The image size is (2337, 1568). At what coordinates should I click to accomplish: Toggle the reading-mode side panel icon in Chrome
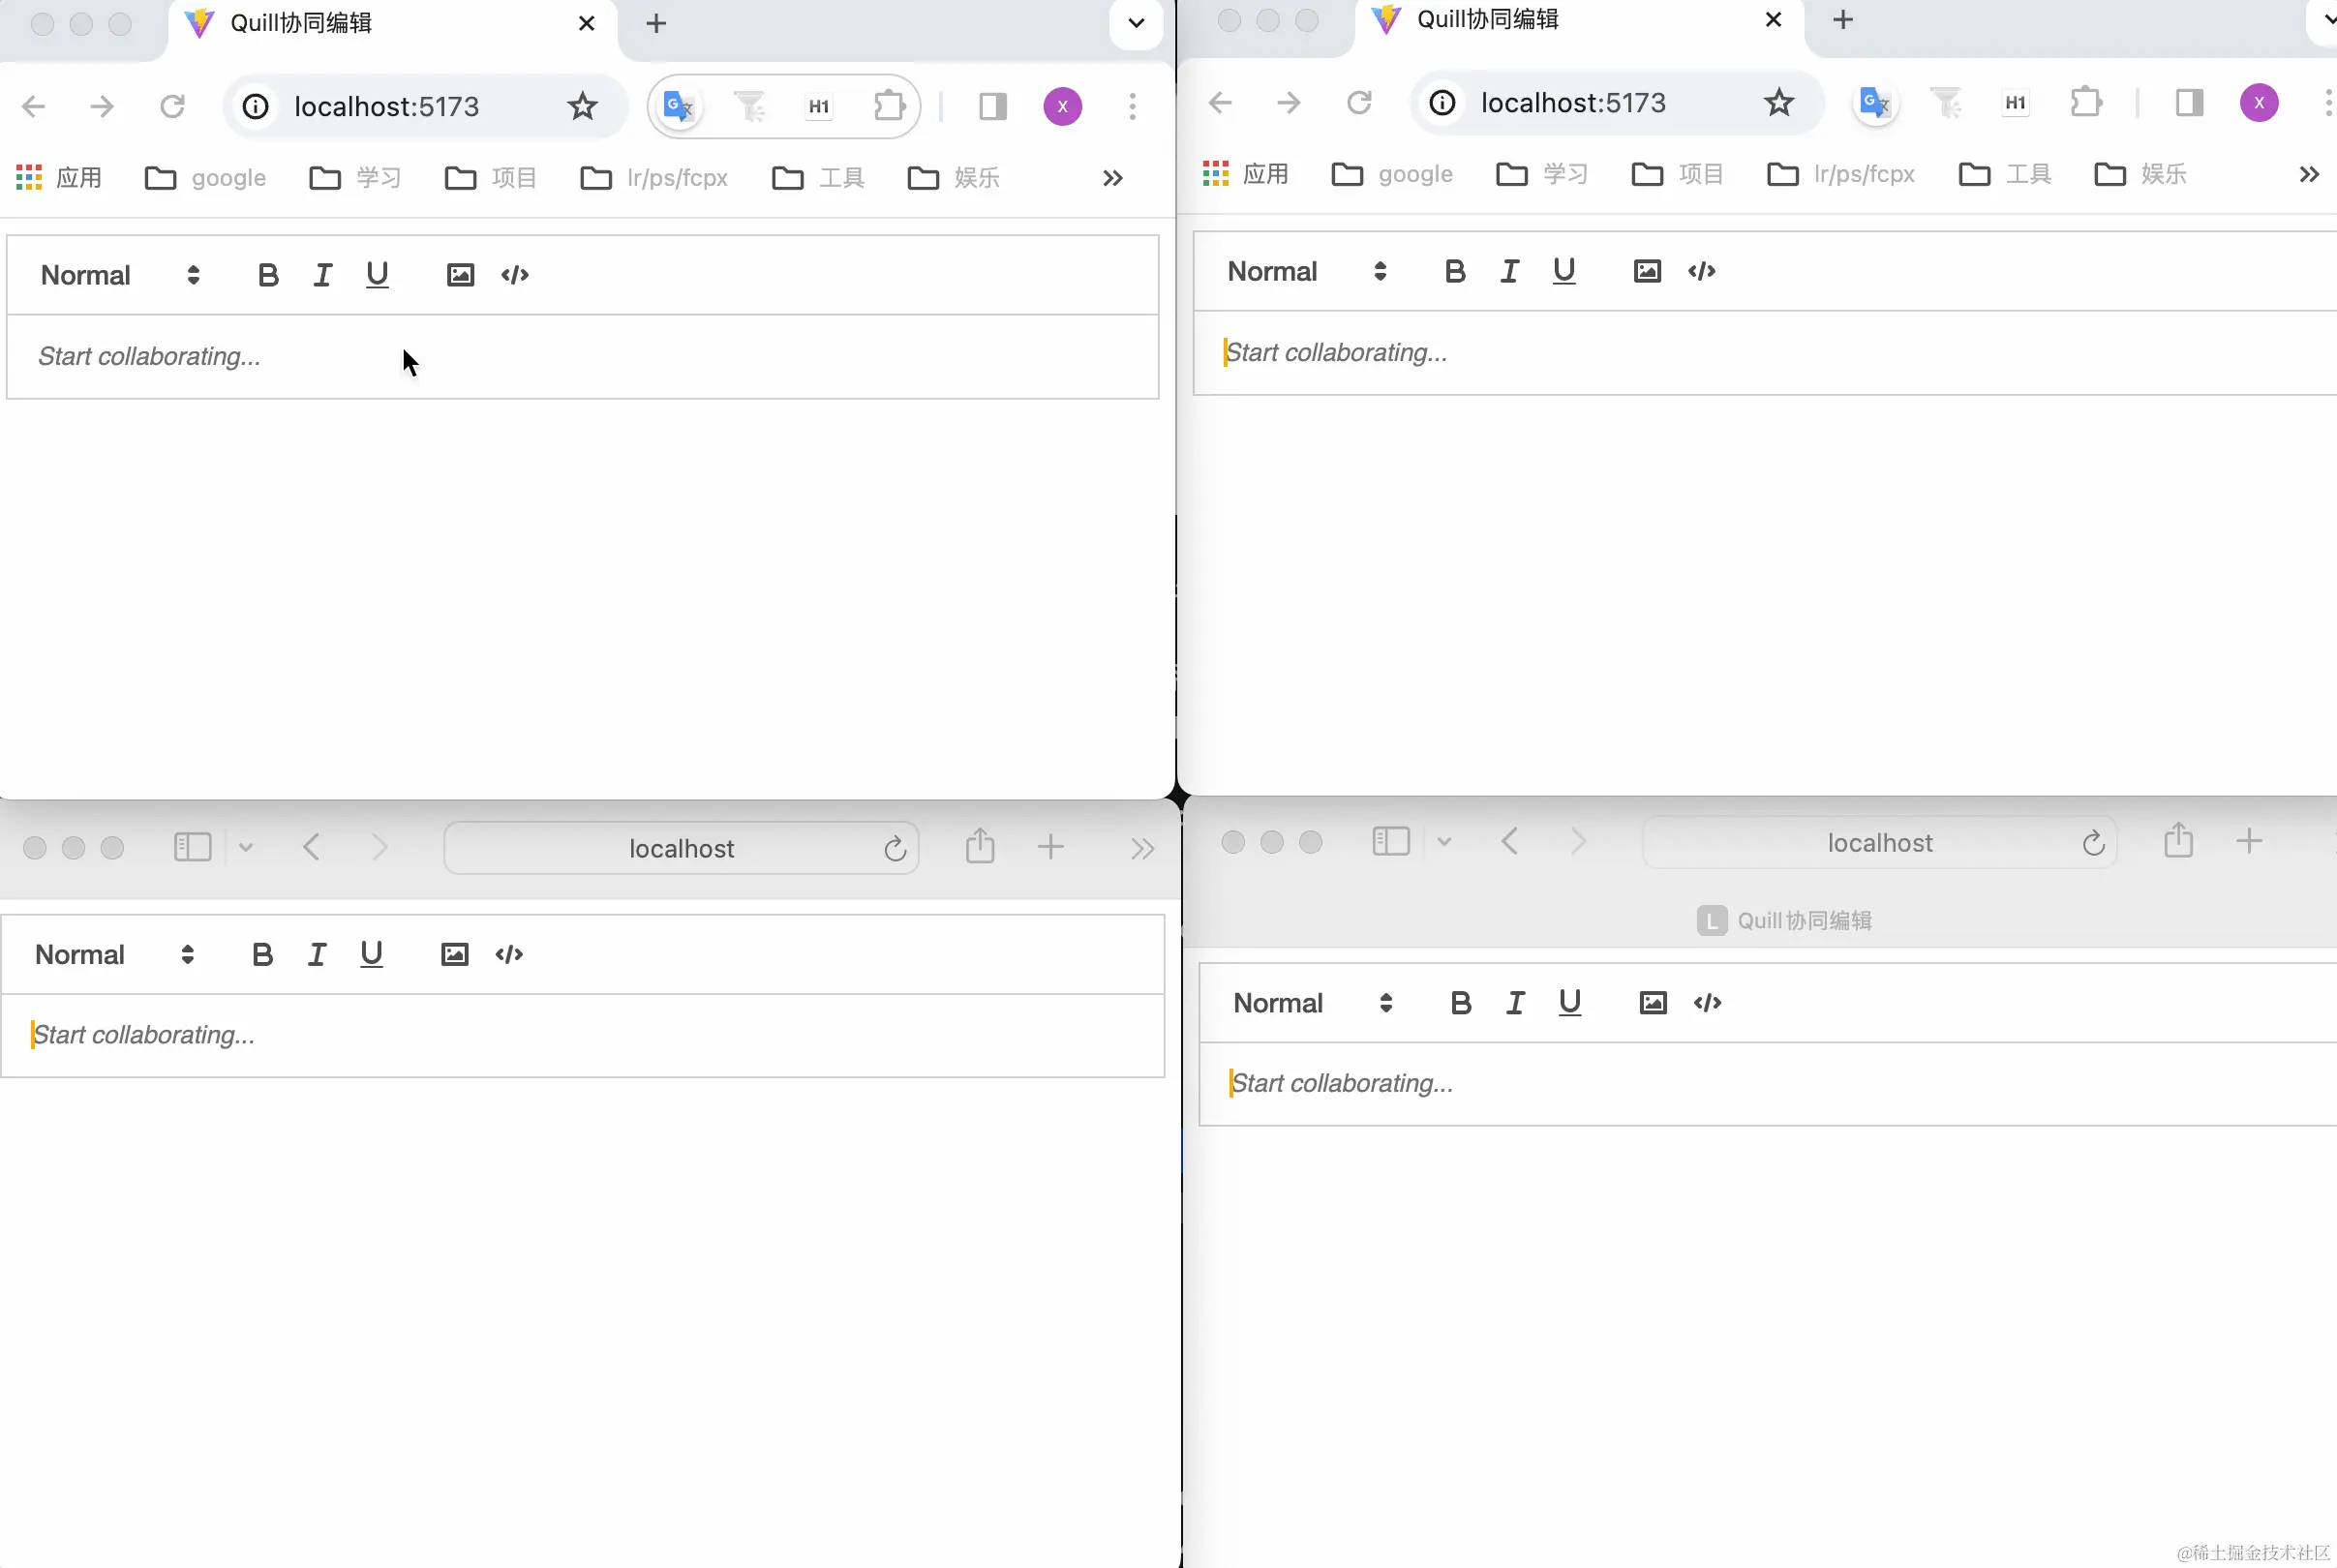tap(991, 106)
